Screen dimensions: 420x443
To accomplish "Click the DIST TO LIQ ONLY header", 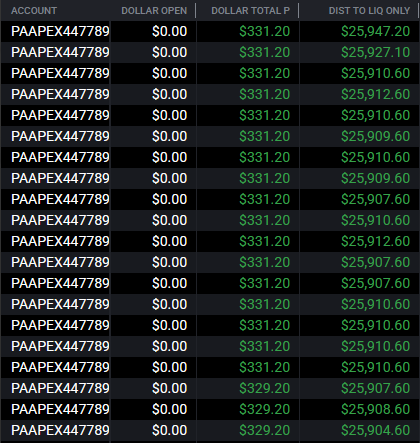I will [x=369, y=11].
